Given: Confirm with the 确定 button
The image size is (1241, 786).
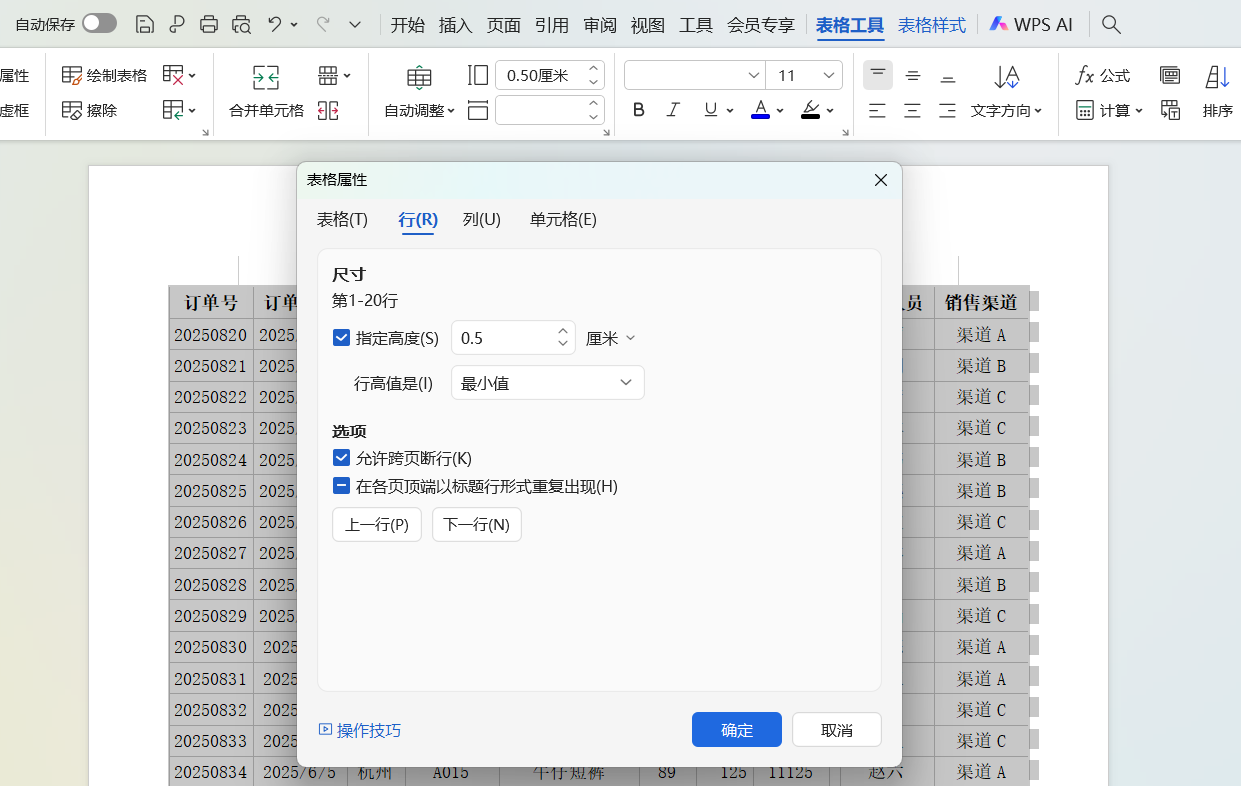Looking at the screenshot, I should tap(737, 729).
